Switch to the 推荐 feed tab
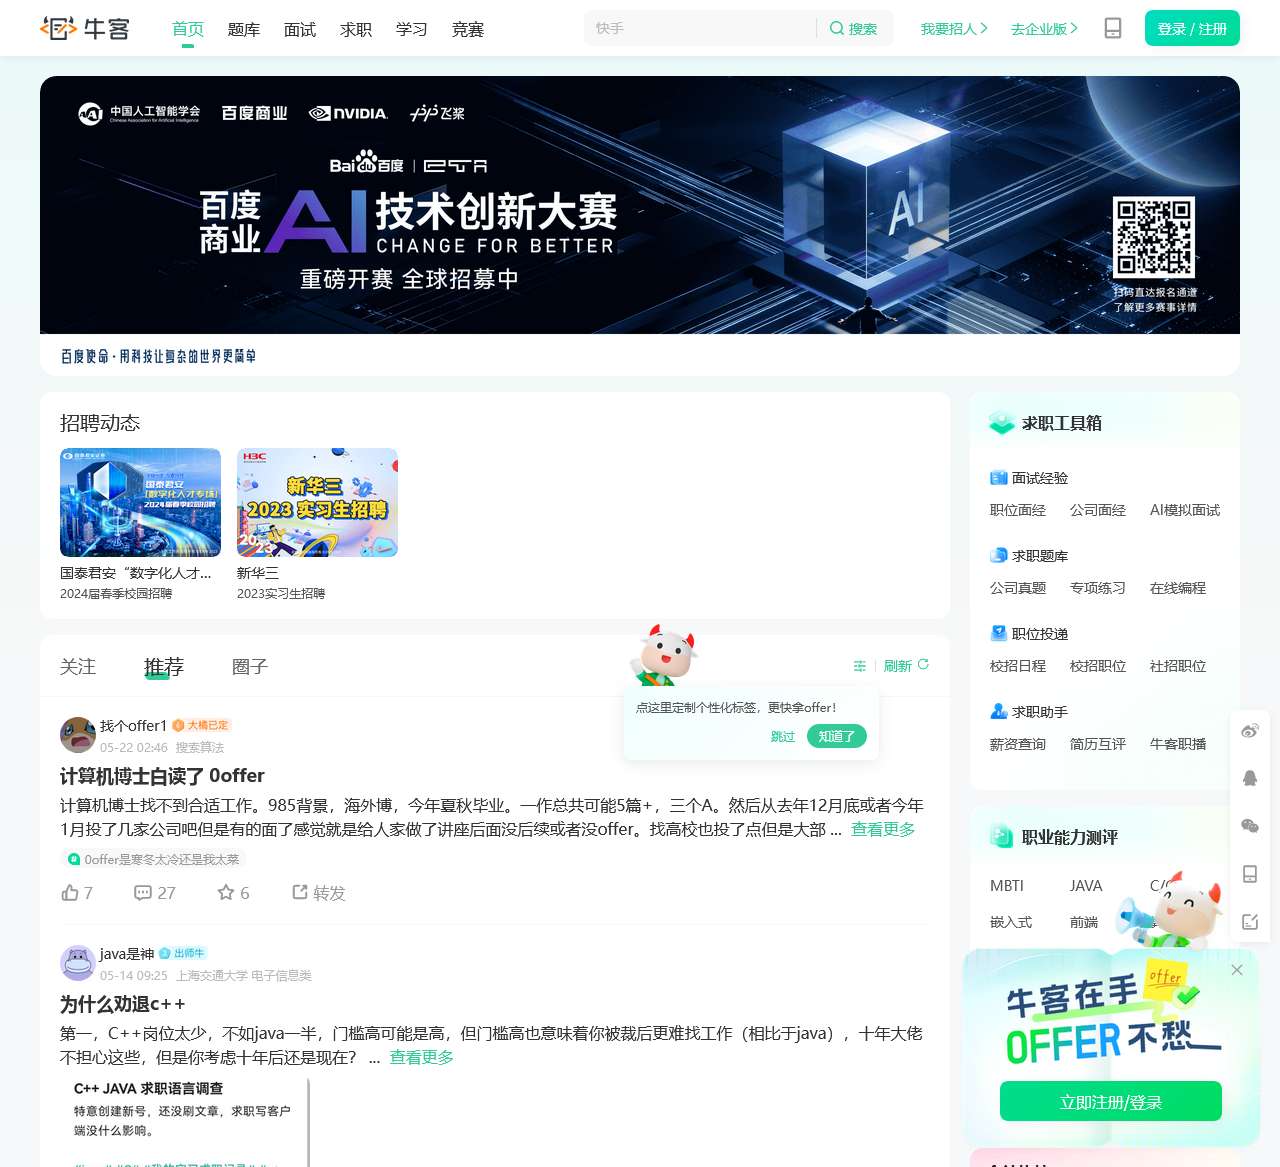The height and width of the screenshot is (1167, 1280). (x=164, y=667)
